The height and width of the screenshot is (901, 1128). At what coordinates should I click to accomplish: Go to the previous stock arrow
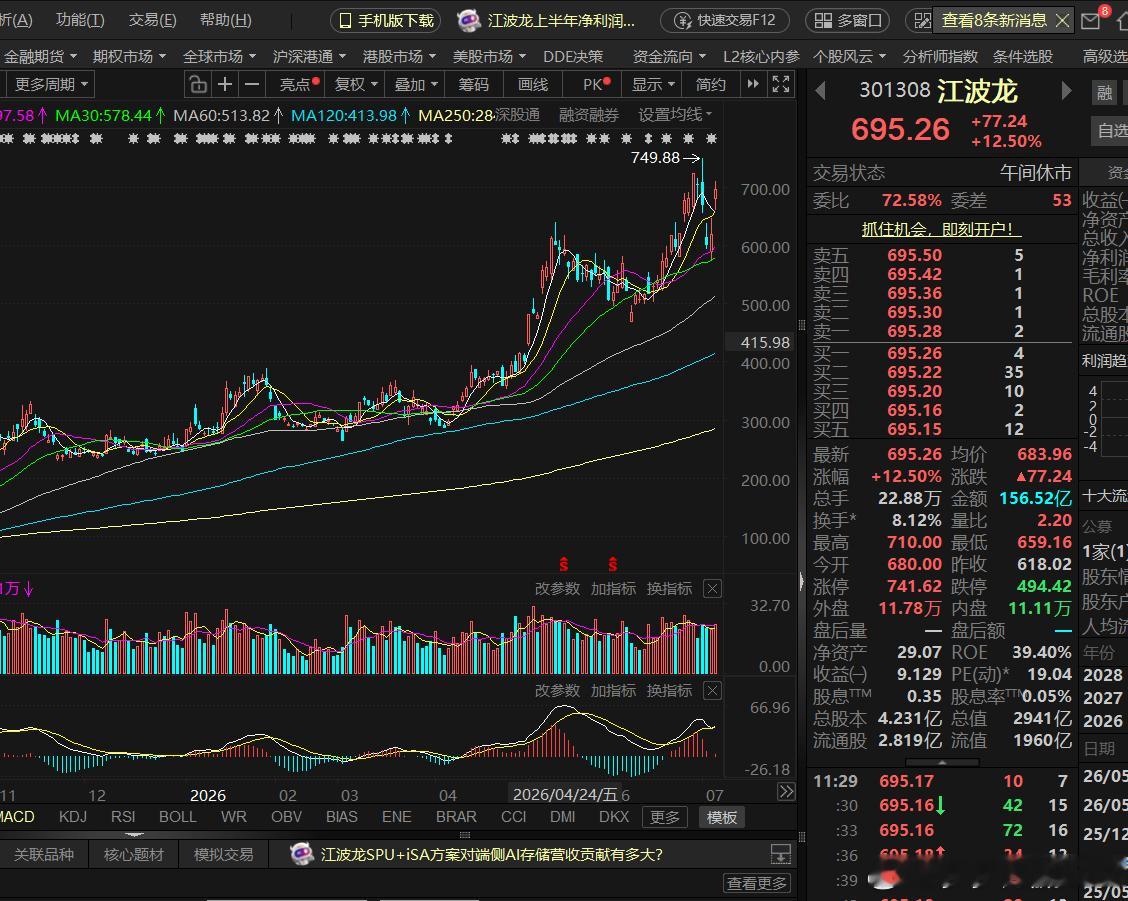(820, 91)
